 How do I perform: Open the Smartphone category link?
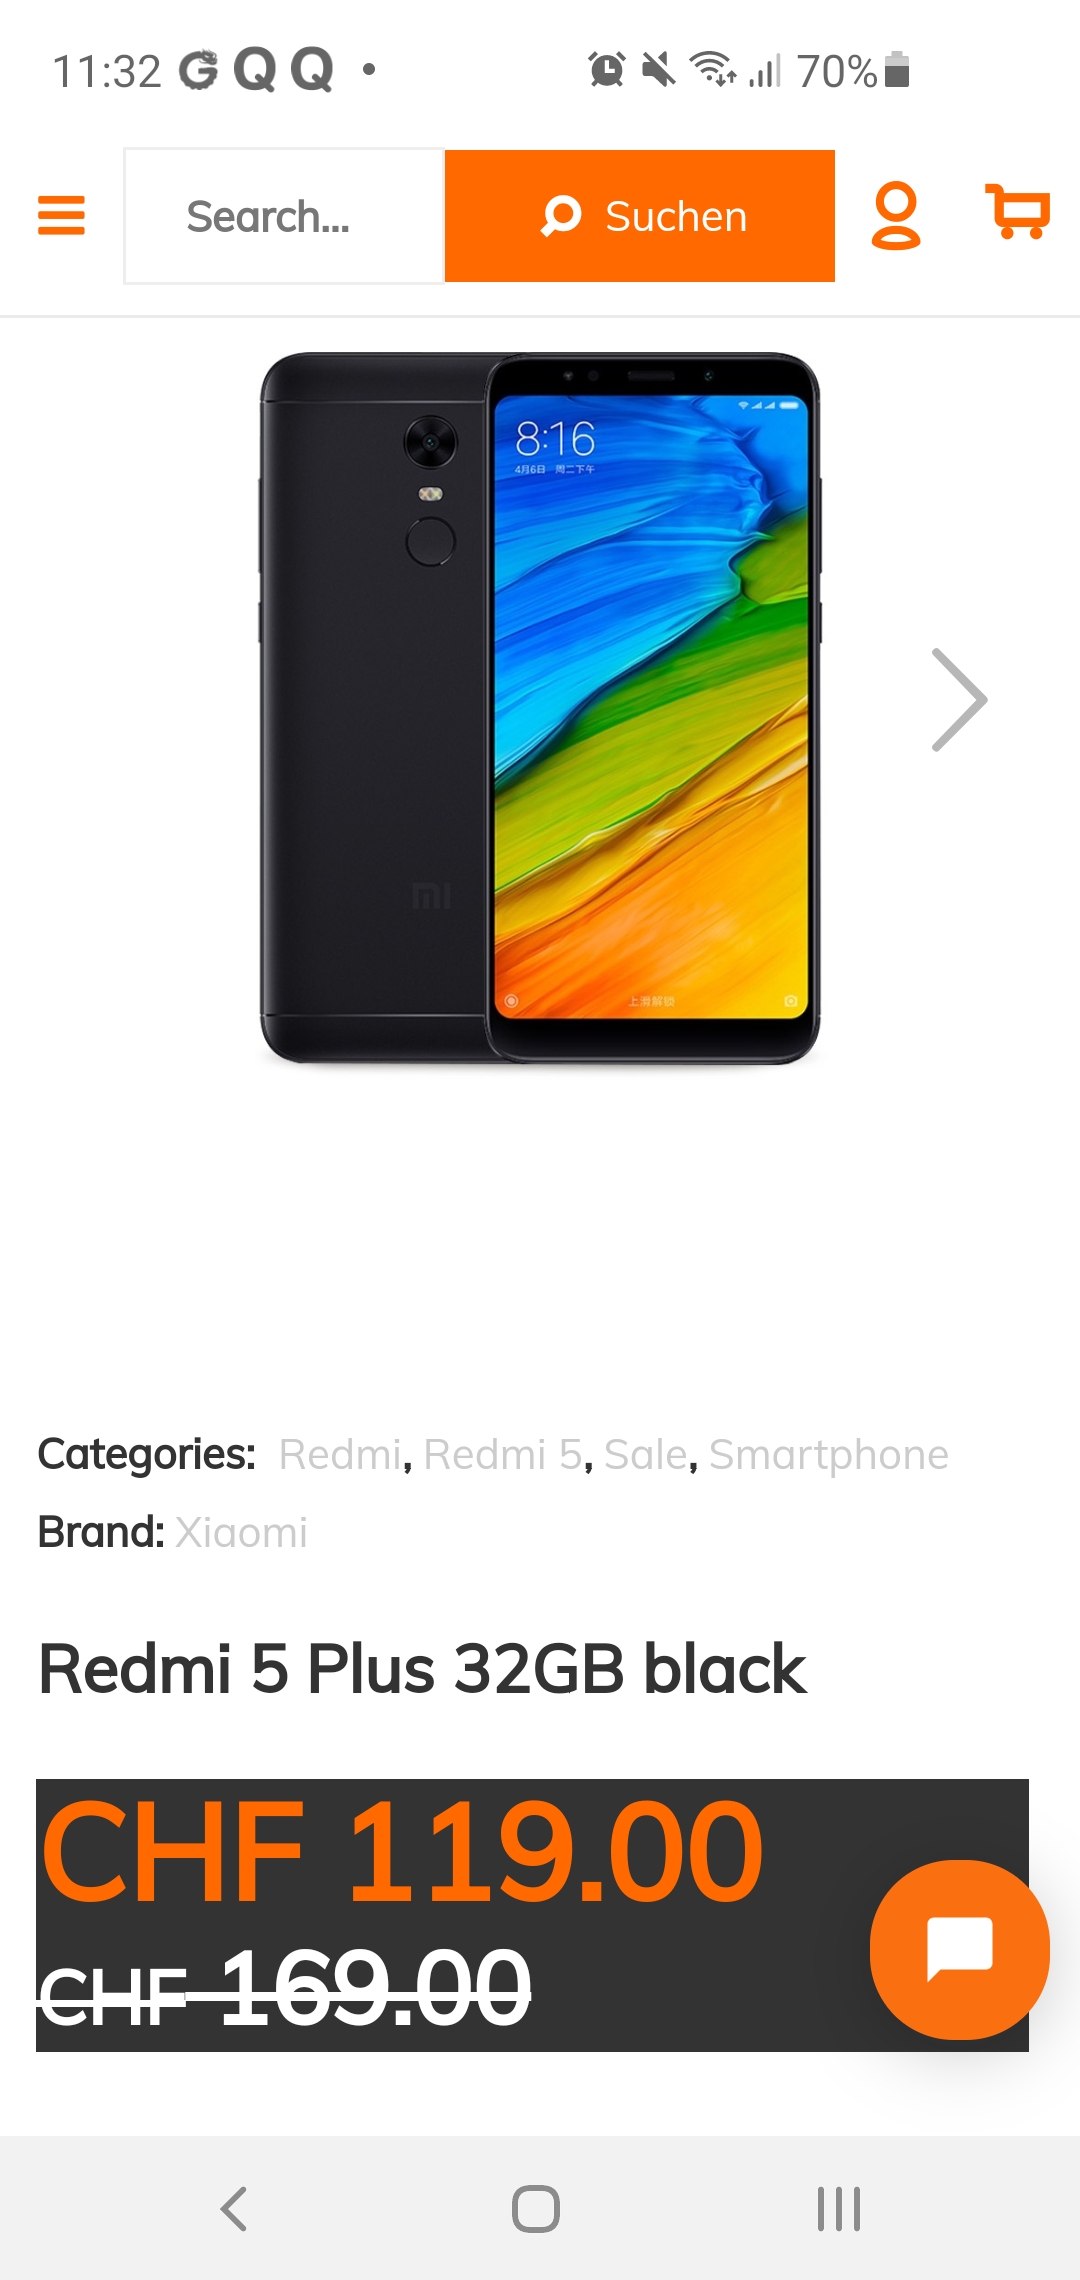coord(829,1455)
